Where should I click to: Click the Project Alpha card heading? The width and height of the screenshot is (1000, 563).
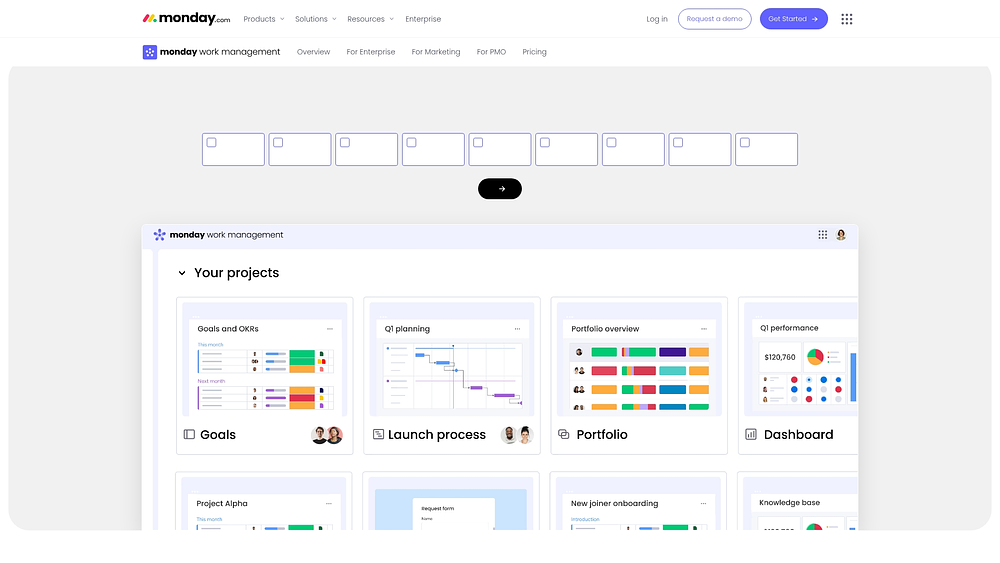222,504
